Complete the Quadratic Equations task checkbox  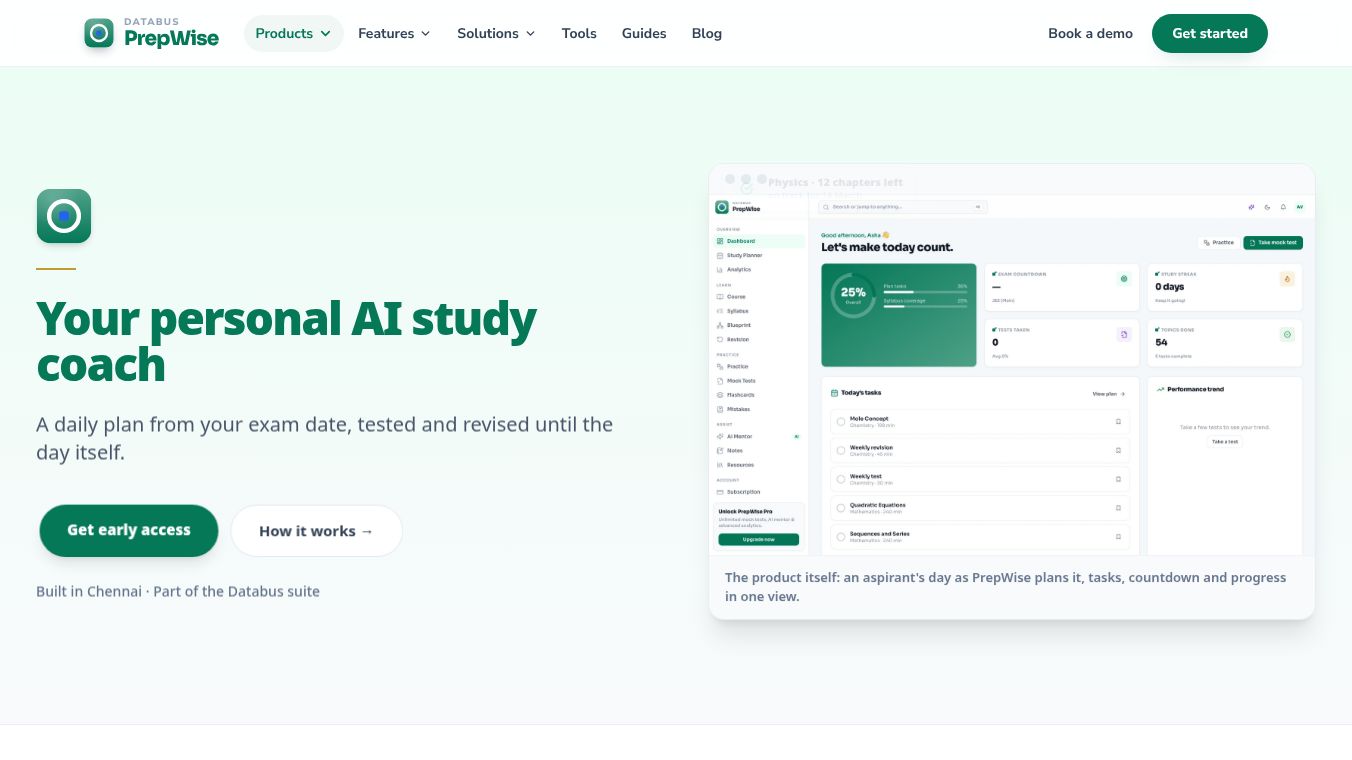coord(841,508)
